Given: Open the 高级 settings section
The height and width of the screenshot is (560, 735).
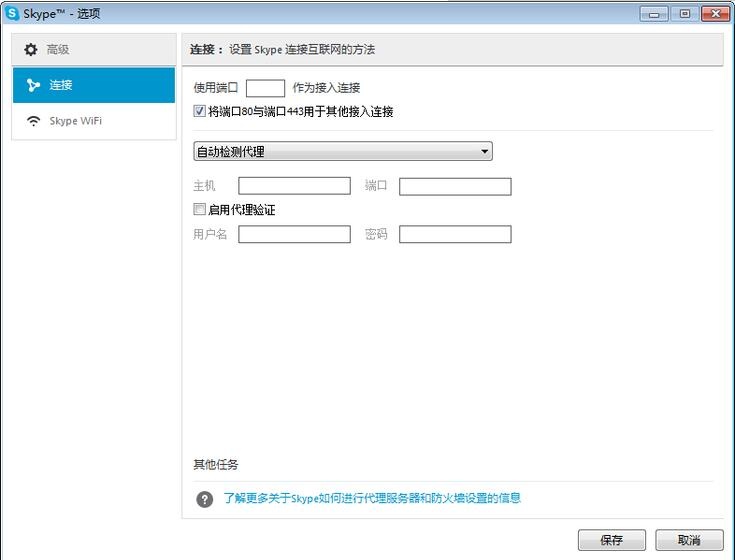Looking at the screenshot, I should (x=94, y=49).
